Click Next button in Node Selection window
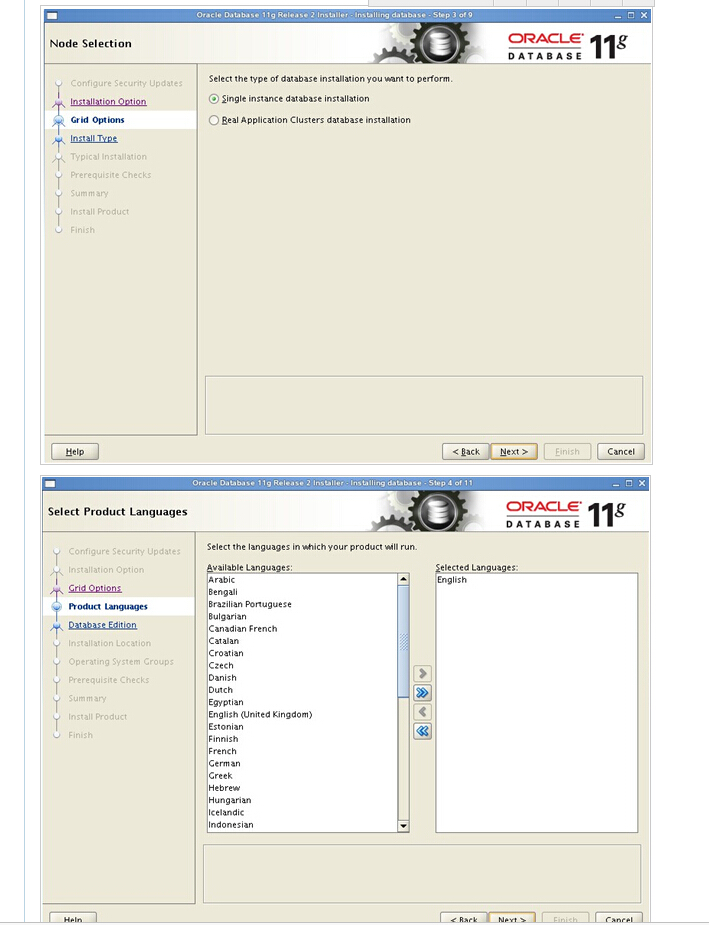 514,451
